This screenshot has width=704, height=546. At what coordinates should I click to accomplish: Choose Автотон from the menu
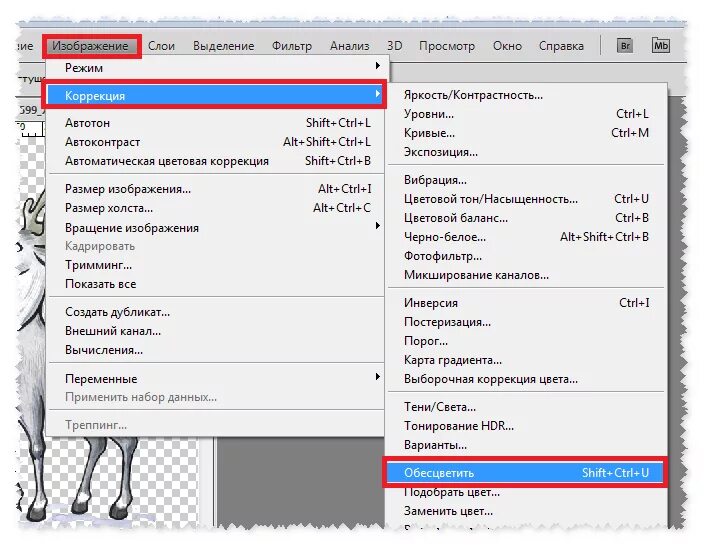pyautogui.click(x=216, y=123)
